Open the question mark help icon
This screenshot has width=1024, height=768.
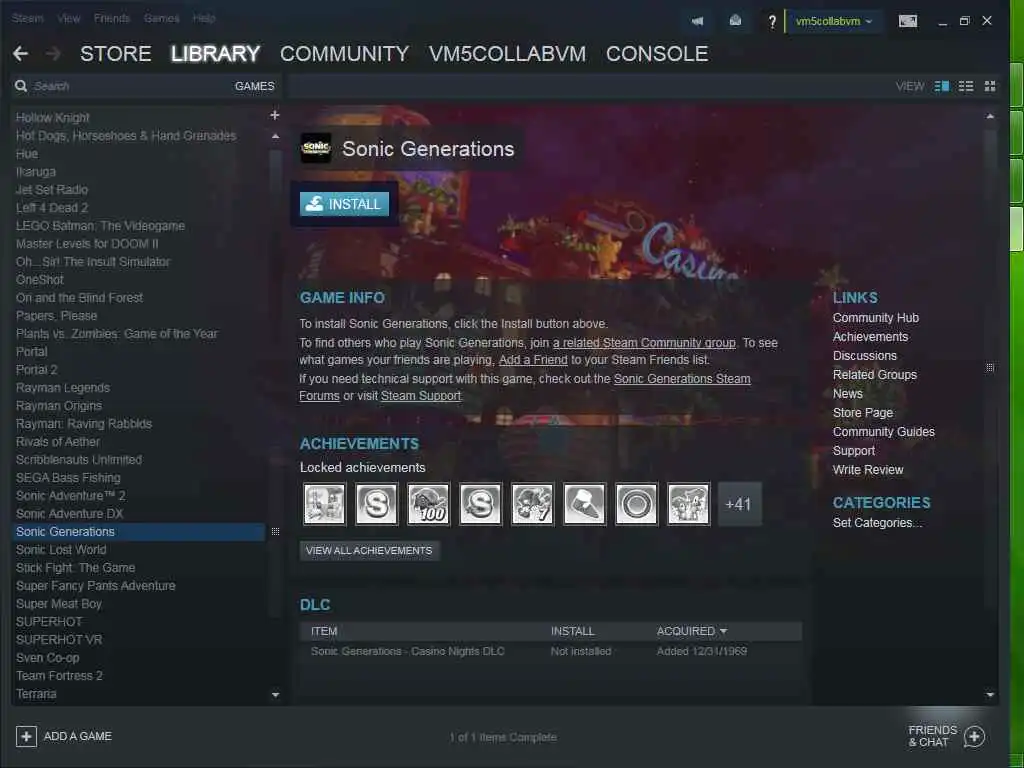(x=772, y=22)
